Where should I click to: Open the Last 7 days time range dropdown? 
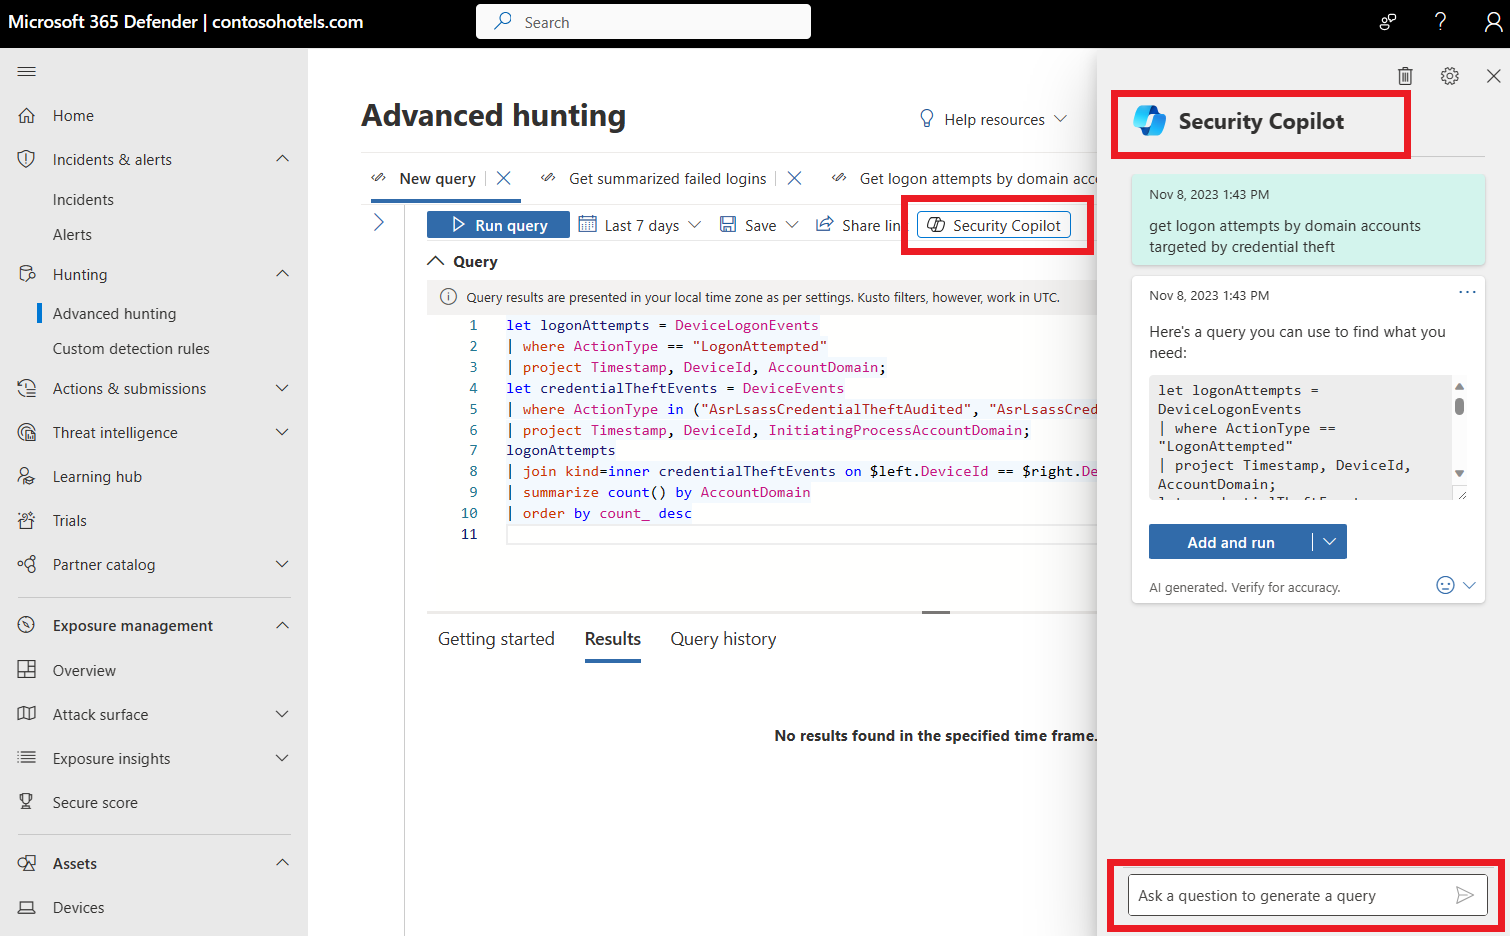(x=640, y=225)
